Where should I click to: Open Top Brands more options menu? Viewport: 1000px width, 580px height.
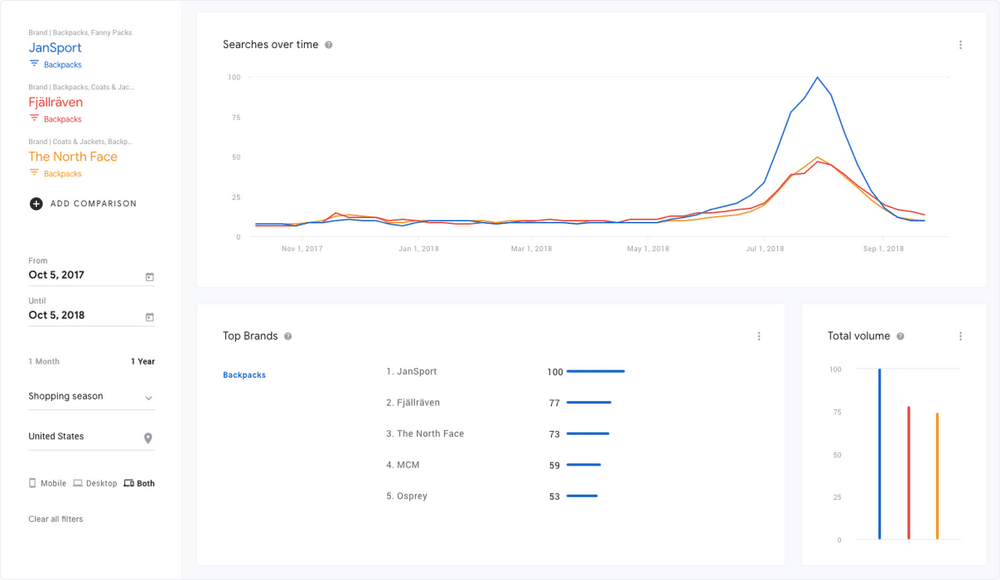pyautogui.click(x=759, y=336)
